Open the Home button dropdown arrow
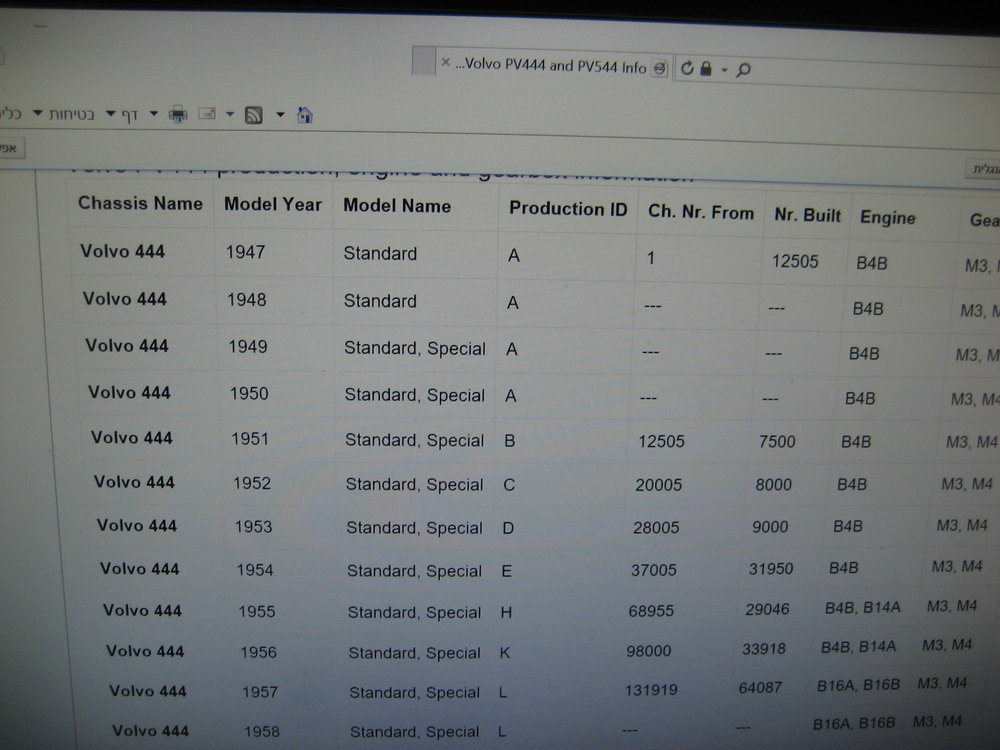 pos(280,115)
